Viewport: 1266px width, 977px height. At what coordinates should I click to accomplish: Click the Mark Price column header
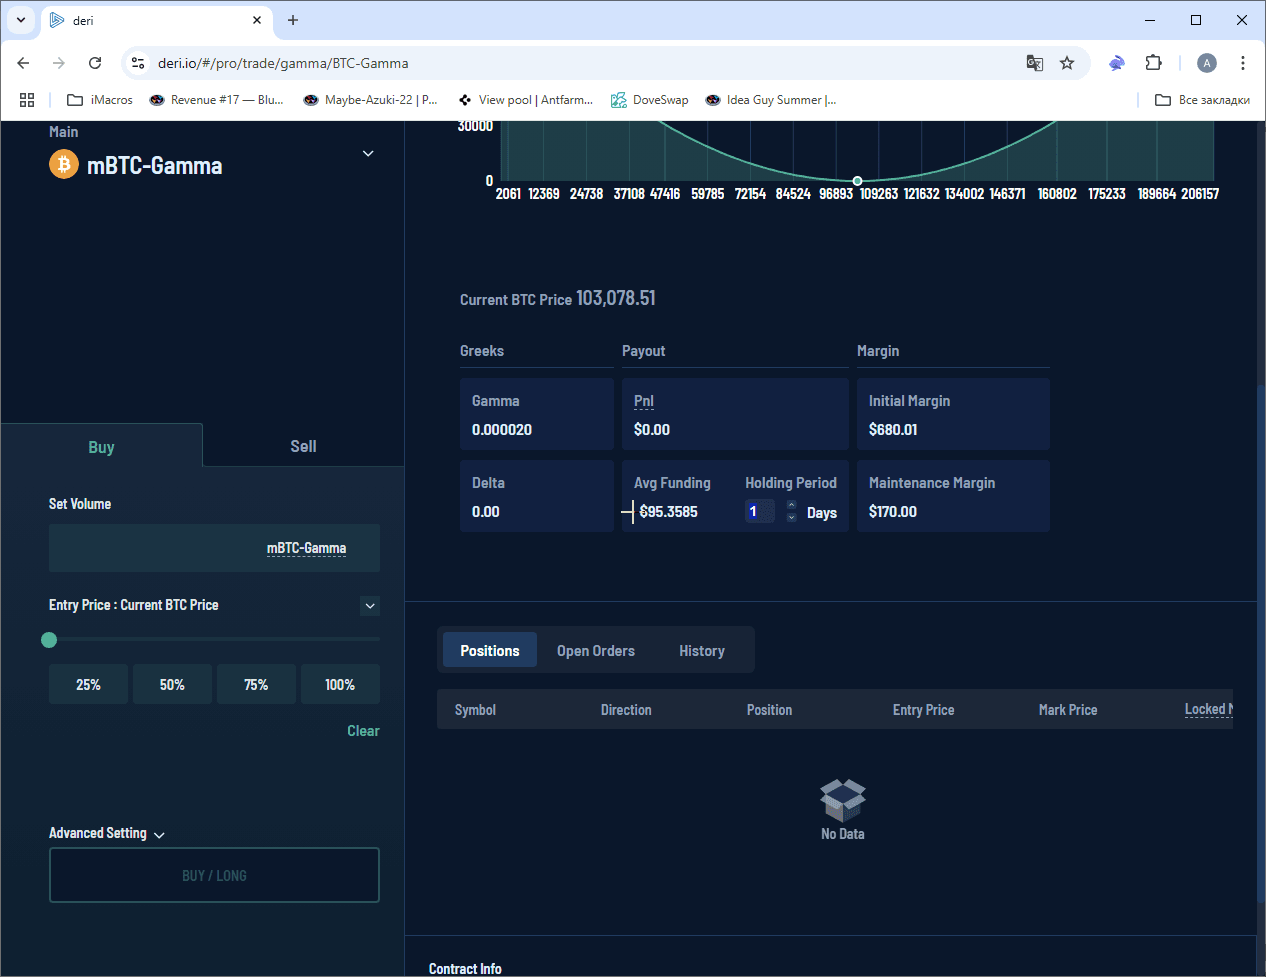pos(1068,709)
